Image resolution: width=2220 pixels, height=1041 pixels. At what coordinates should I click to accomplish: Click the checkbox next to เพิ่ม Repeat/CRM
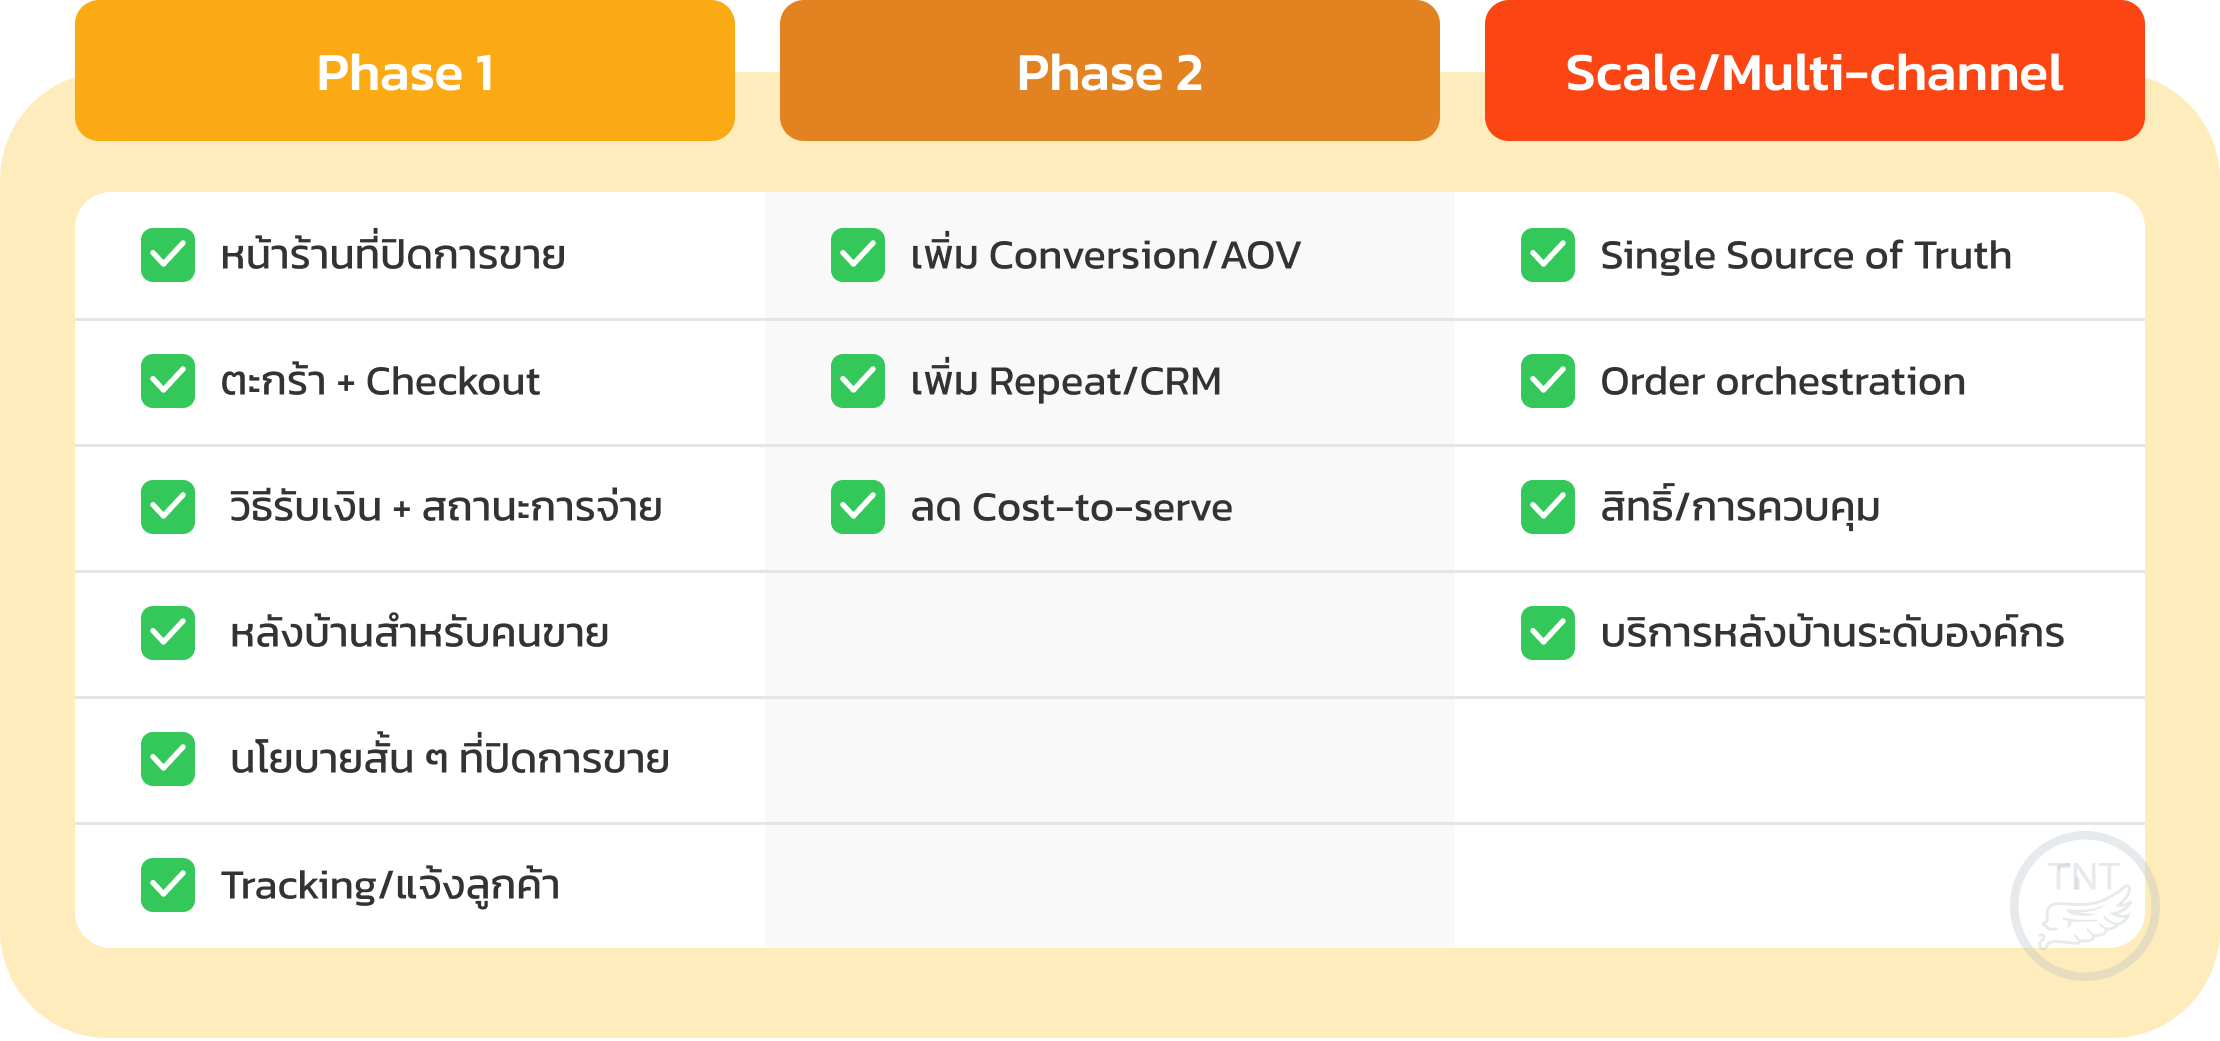click(x=857, y=381)
